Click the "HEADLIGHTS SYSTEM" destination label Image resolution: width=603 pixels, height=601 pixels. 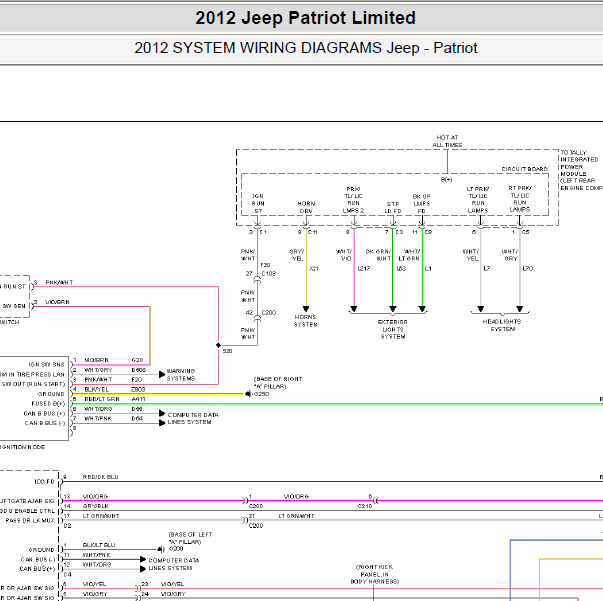(502, 325)
